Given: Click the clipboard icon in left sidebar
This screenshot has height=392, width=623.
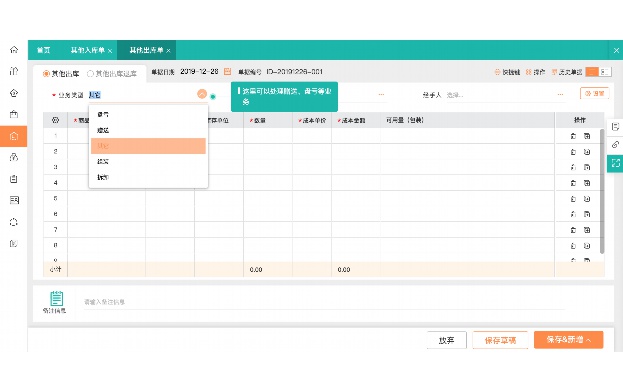Looking at the screenshot, I should click(x=14, y=179).
